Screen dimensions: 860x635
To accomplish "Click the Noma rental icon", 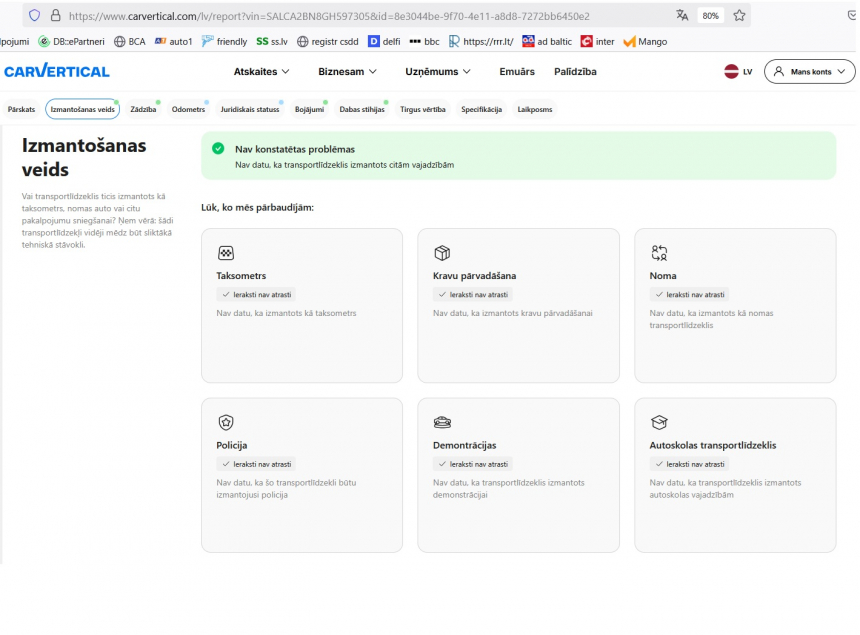I will click(x=659, y=253).
